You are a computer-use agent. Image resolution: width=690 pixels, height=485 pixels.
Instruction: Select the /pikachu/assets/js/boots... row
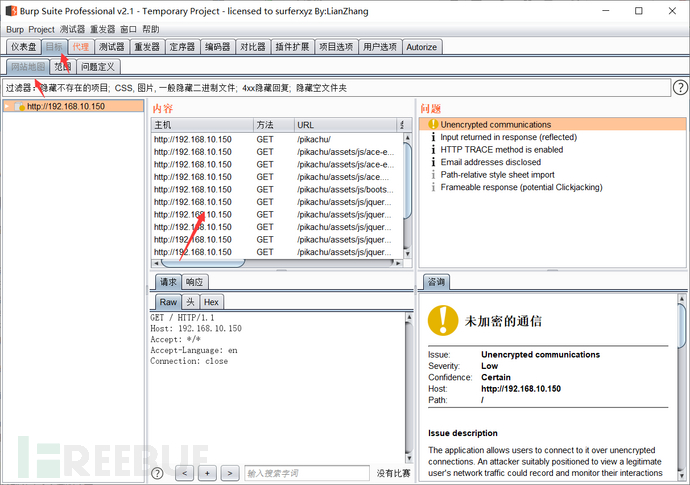tap(277, 190)
